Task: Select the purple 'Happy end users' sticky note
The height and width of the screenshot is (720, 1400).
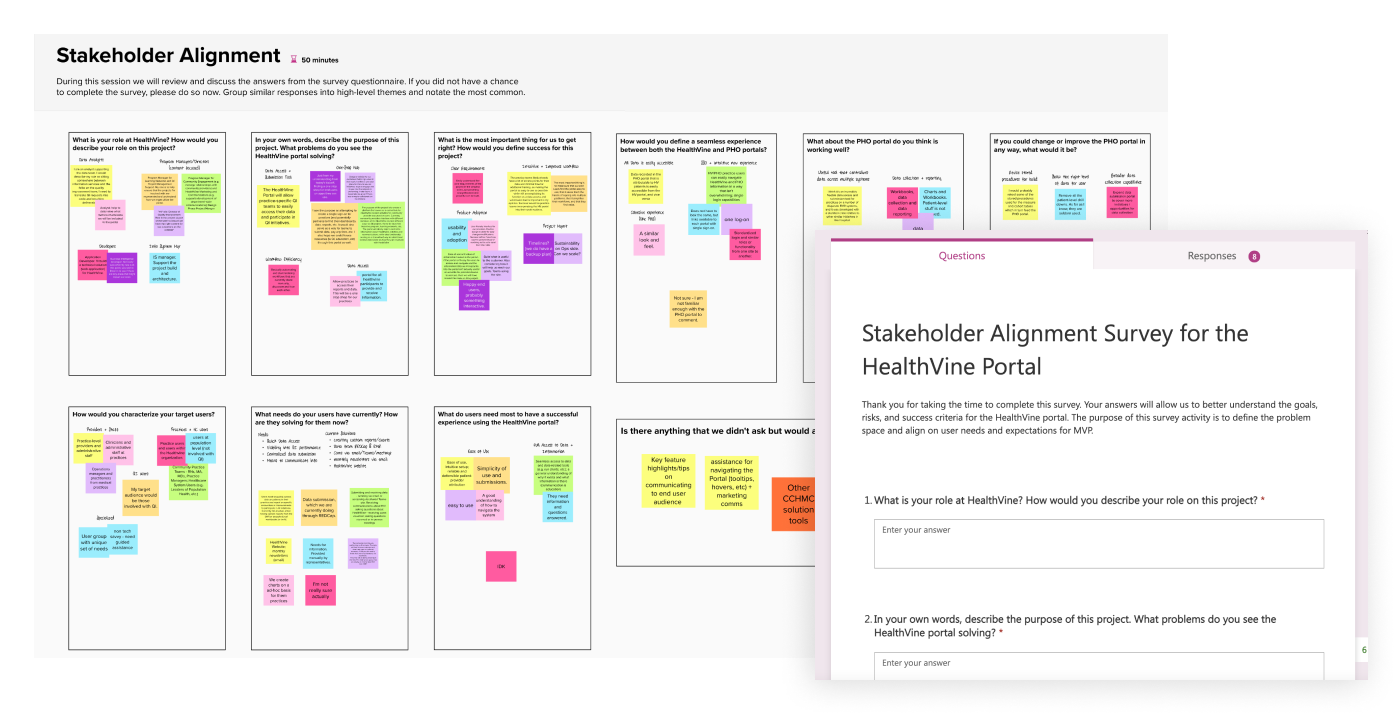Action: click(x=474, y=294)
